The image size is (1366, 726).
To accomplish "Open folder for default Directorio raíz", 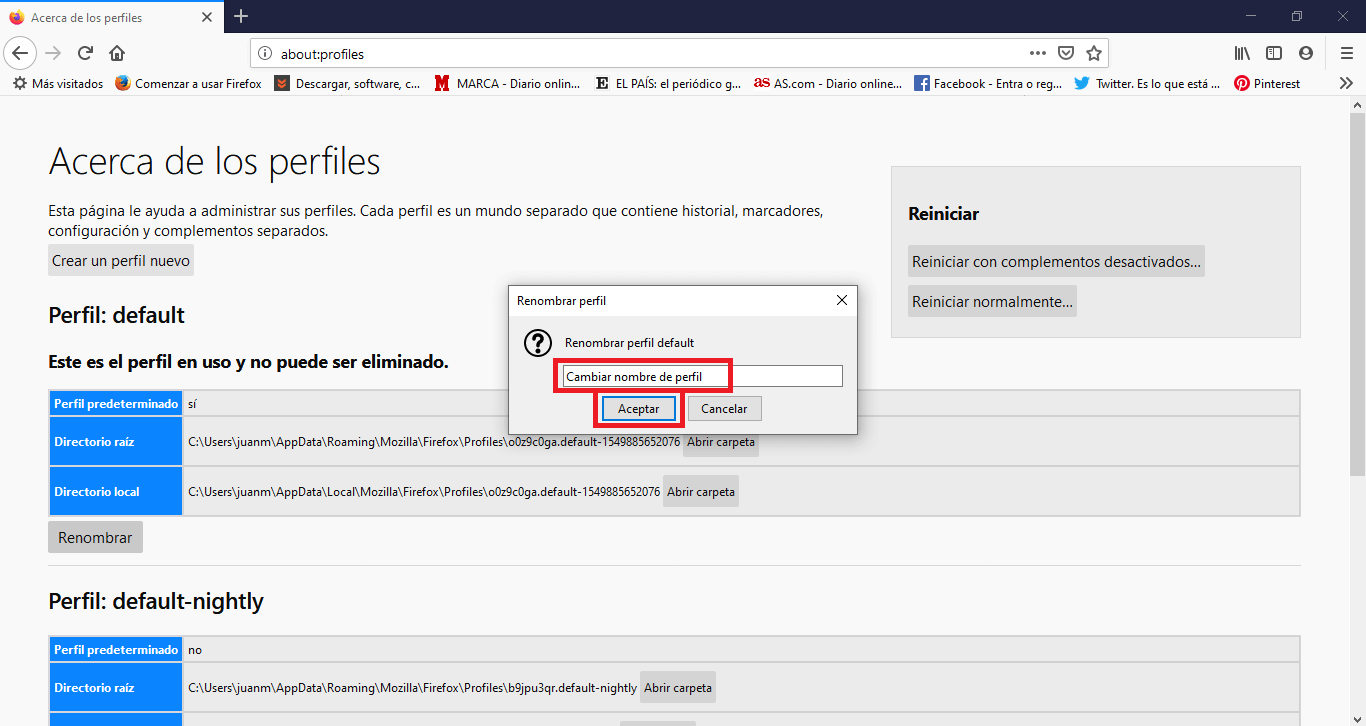I will pyautogui.click(x=721, y=441).
